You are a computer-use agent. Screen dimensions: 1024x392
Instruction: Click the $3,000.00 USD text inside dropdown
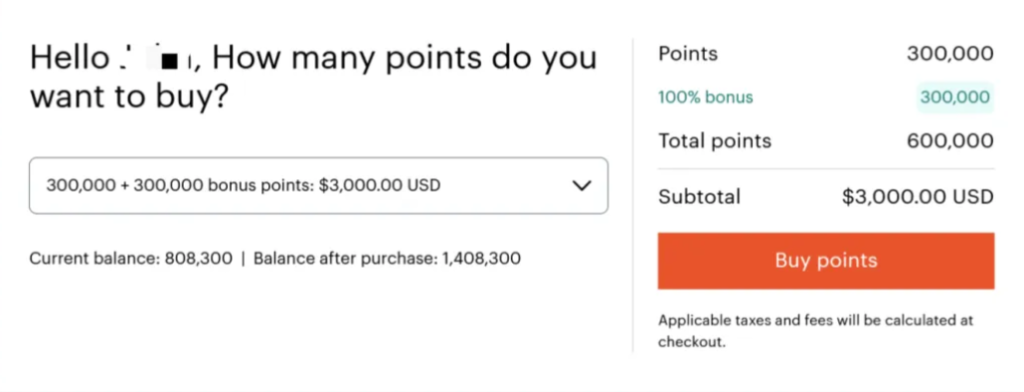click(380, 186)
